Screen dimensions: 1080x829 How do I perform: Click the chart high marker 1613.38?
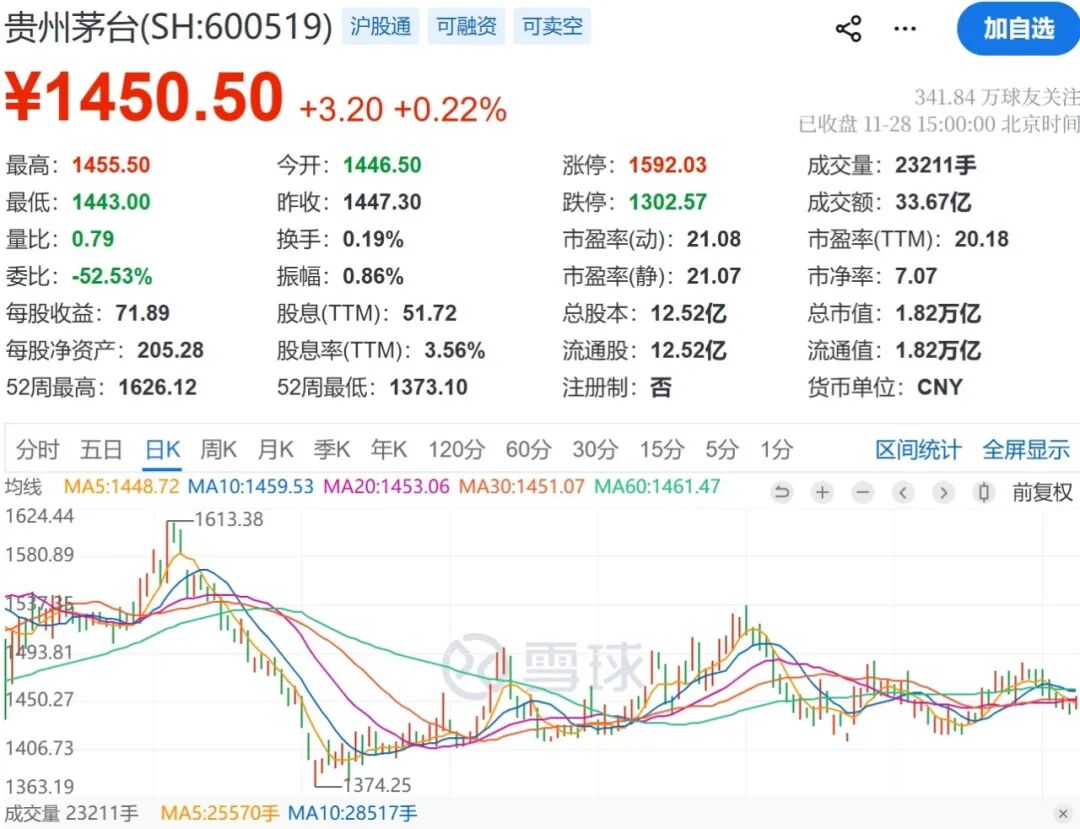point(229,519)
